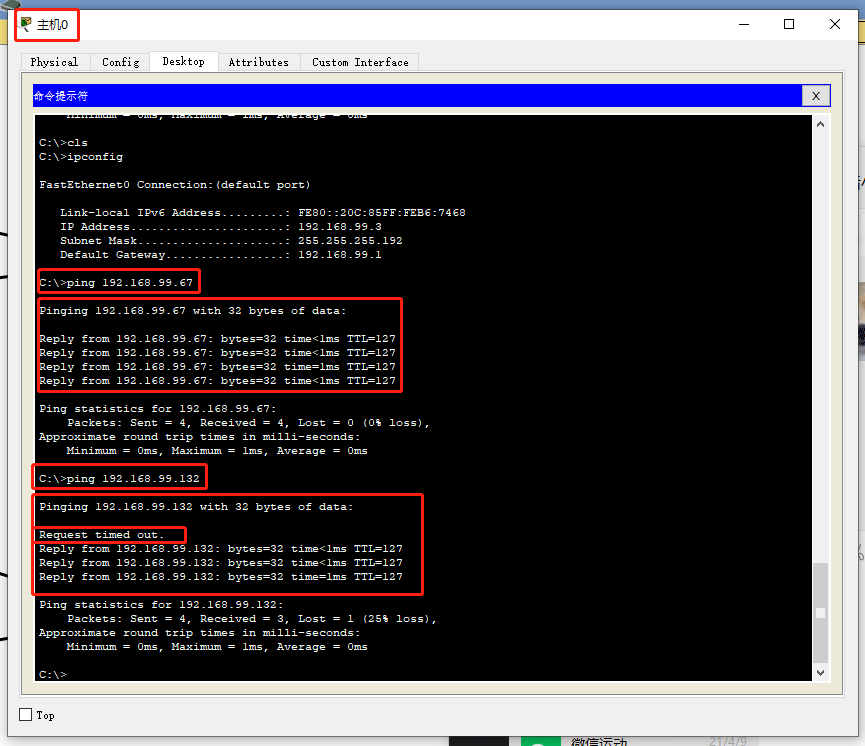Maximize the 主机0 window
Viewport: 865px width, 746px height.
789,24
